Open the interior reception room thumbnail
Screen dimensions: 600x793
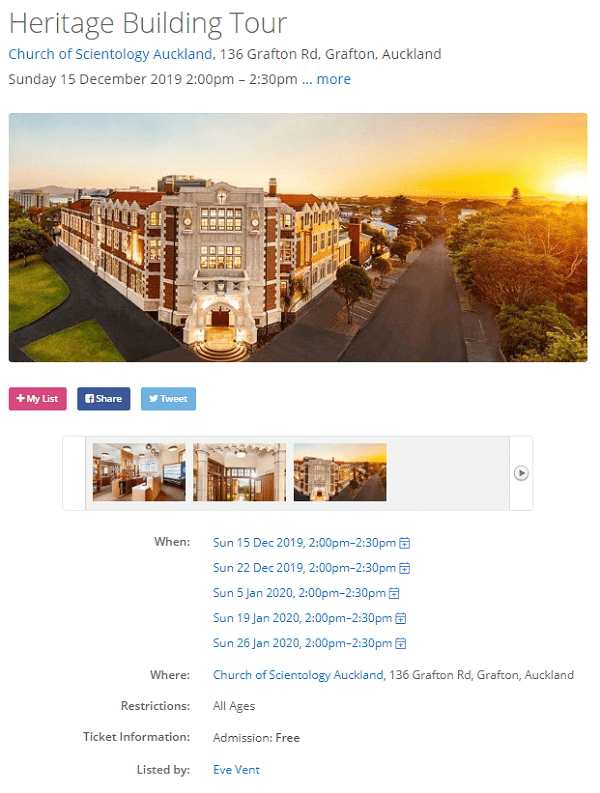pyautogui.click(x=139, y=472)
